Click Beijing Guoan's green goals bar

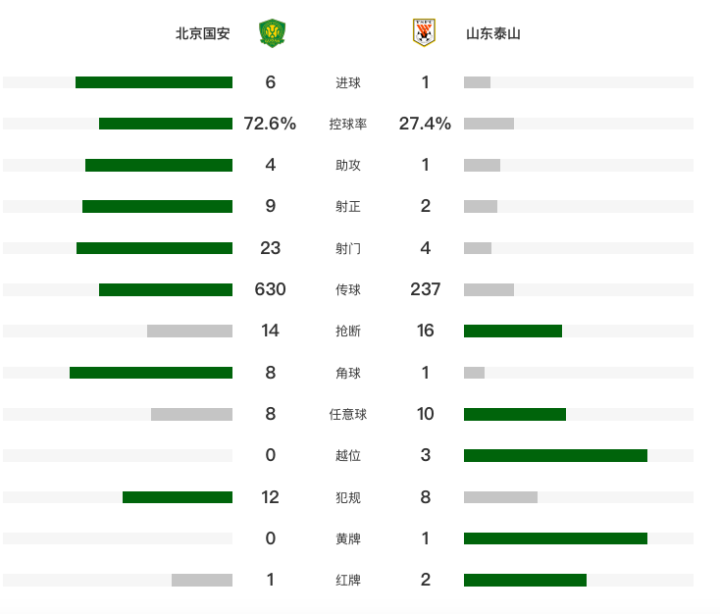tap(154, 82)
